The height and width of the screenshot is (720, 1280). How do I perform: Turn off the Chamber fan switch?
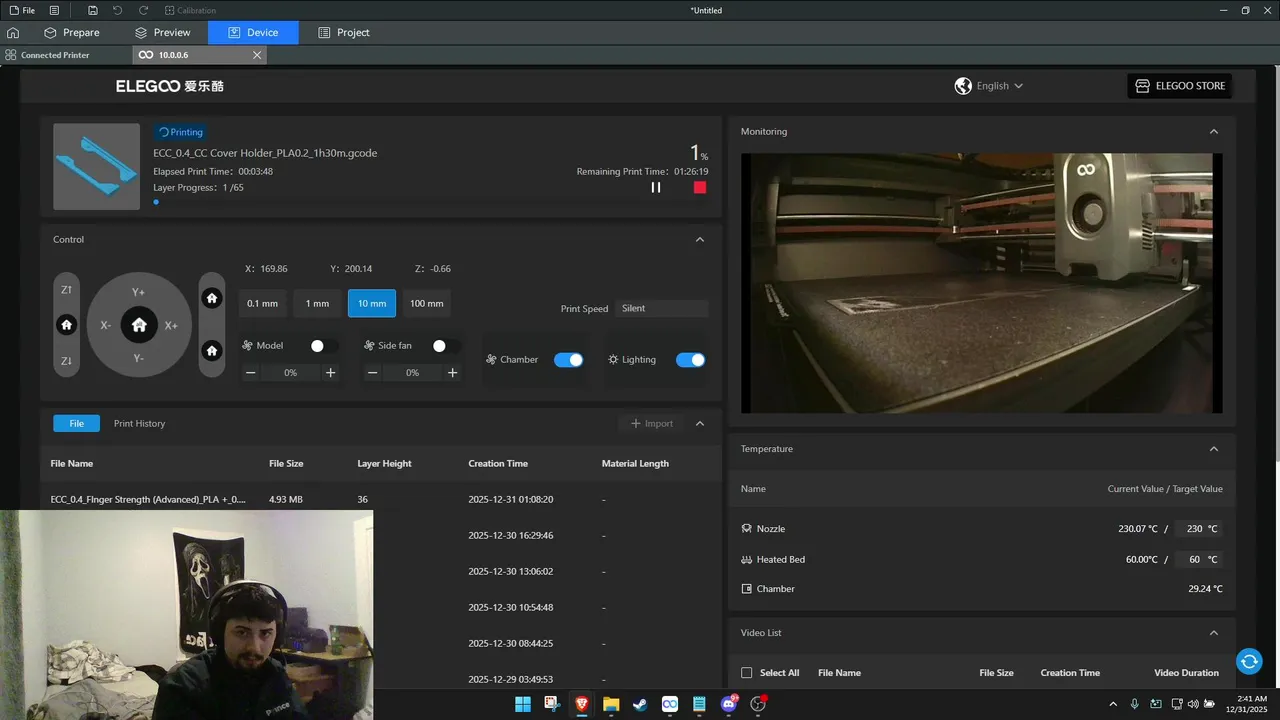569,360
